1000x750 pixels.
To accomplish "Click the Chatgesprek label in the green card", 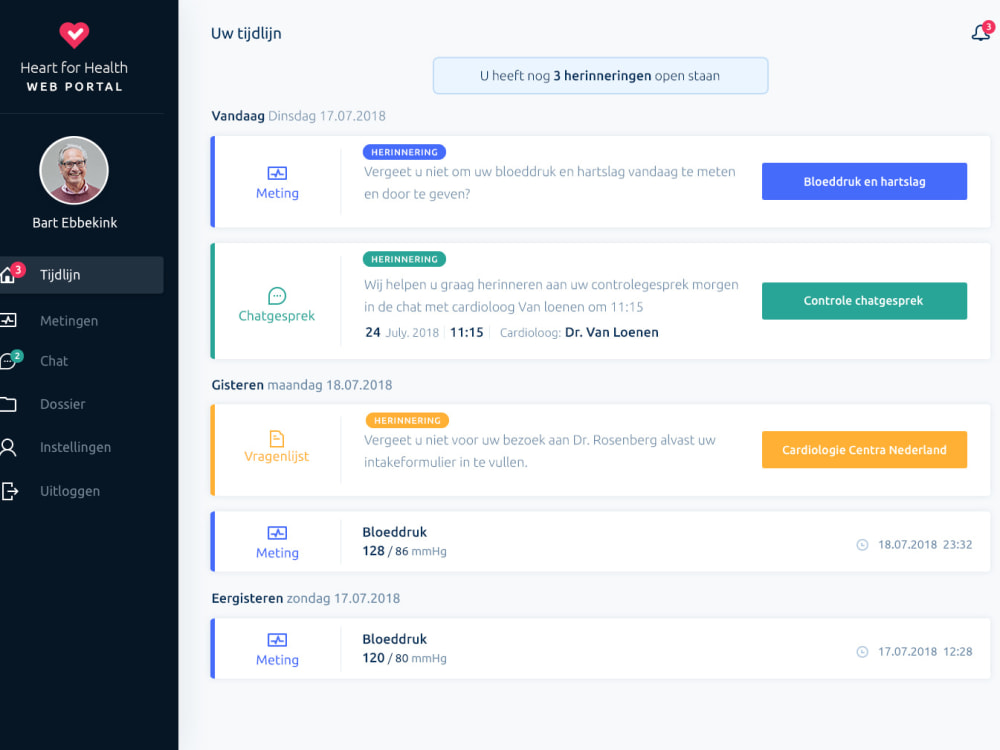I will point(277,316).
